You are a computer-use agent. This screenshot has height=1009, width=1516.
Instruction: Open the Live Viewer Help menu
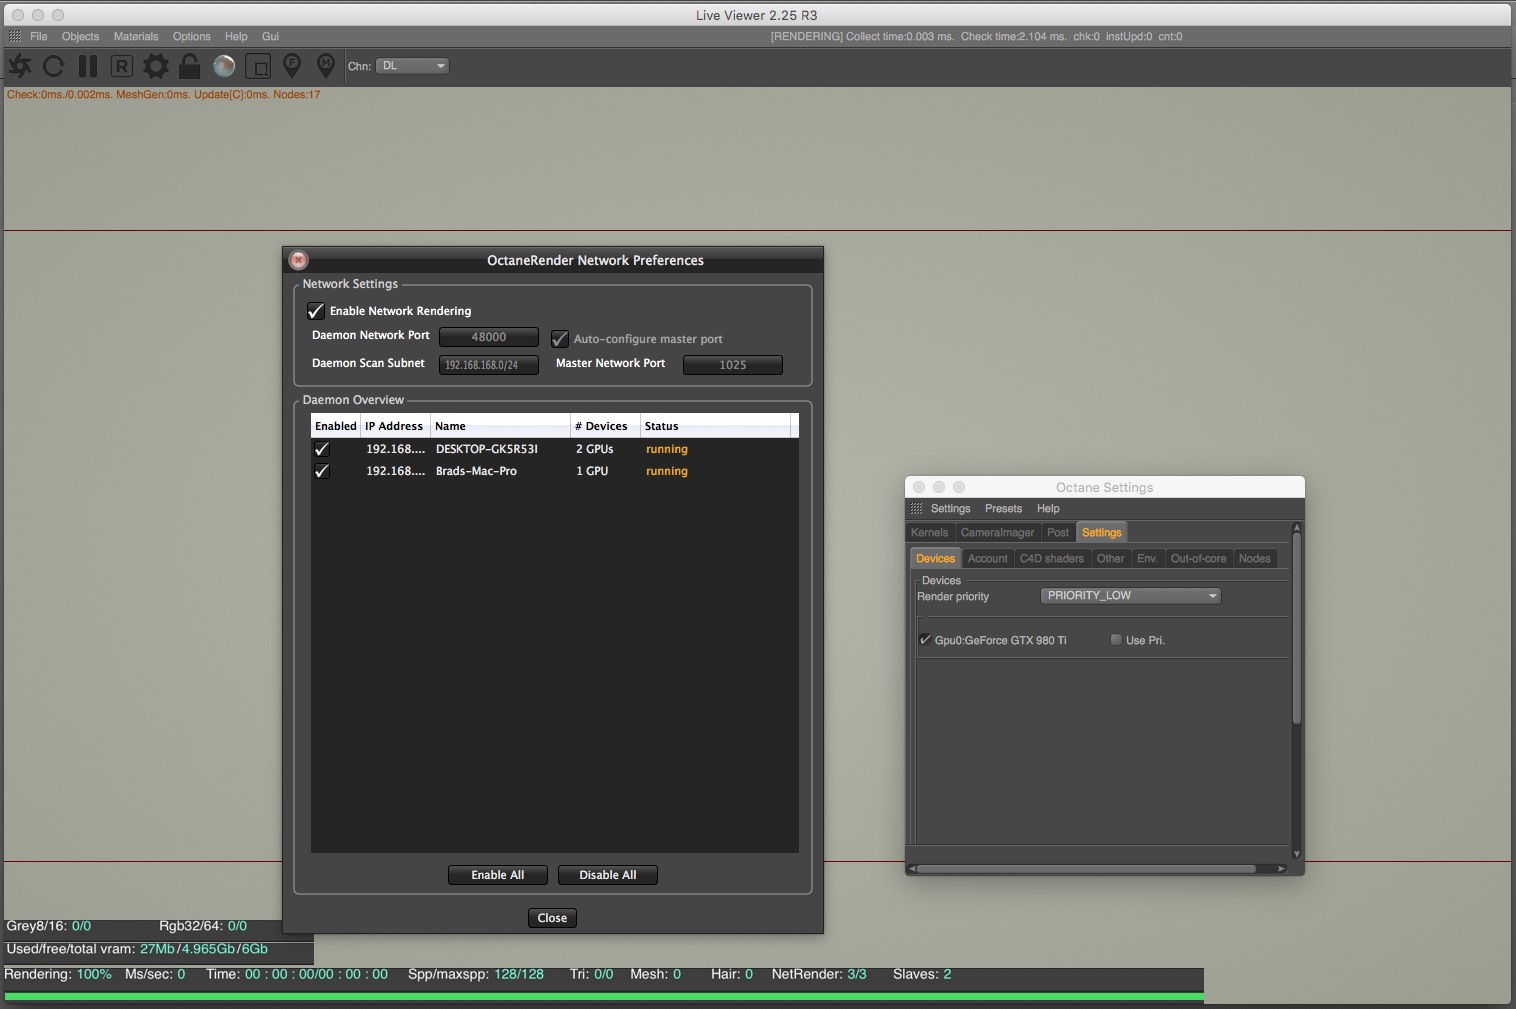[236, 36]
